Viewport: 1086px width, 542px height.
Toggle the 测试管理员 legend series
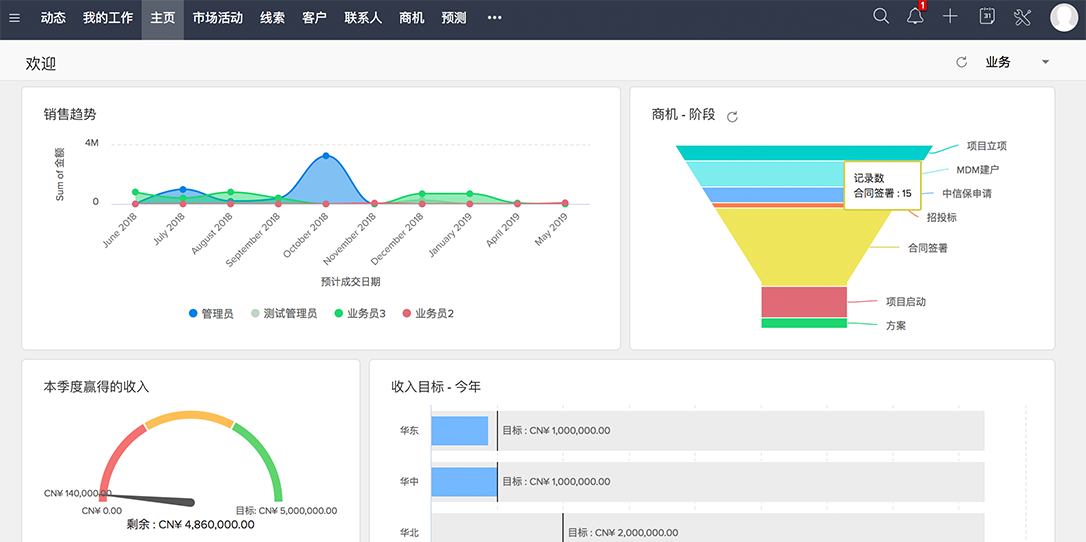tap(282, 314)
